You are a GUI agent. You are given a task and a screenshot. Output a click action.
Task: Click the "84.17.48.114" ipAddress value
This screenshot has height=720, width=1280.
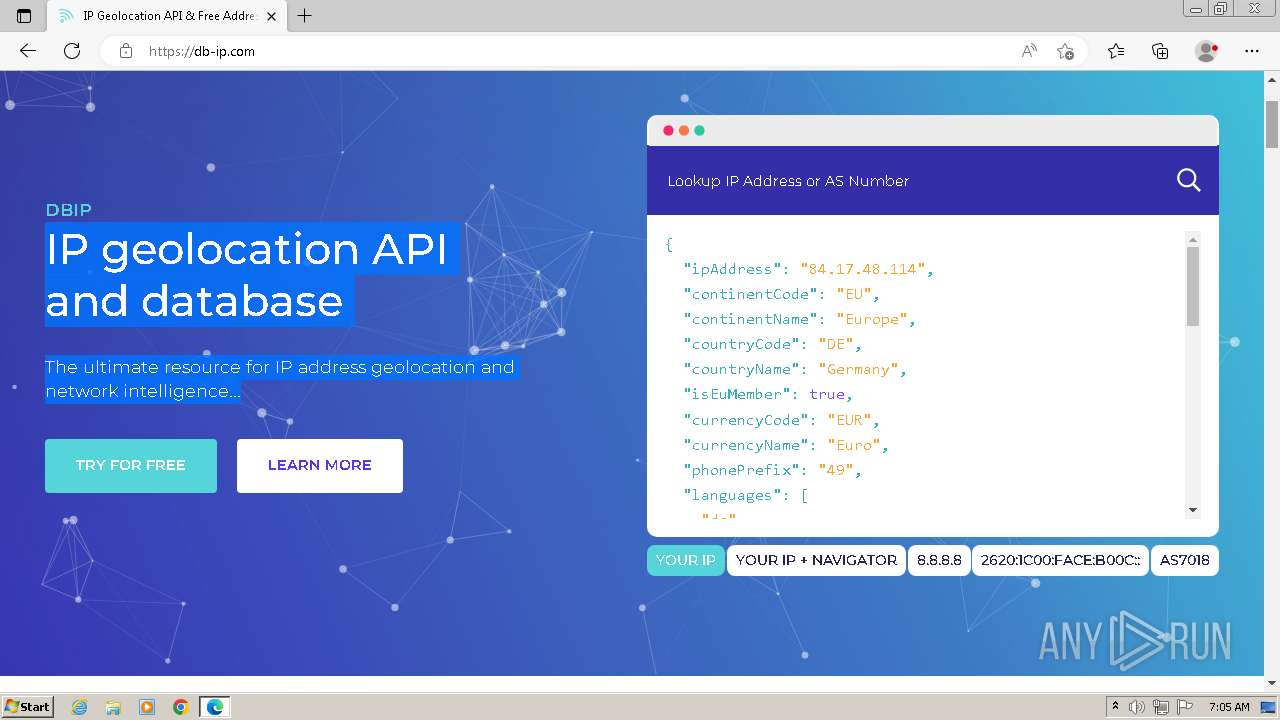point(863,269)
